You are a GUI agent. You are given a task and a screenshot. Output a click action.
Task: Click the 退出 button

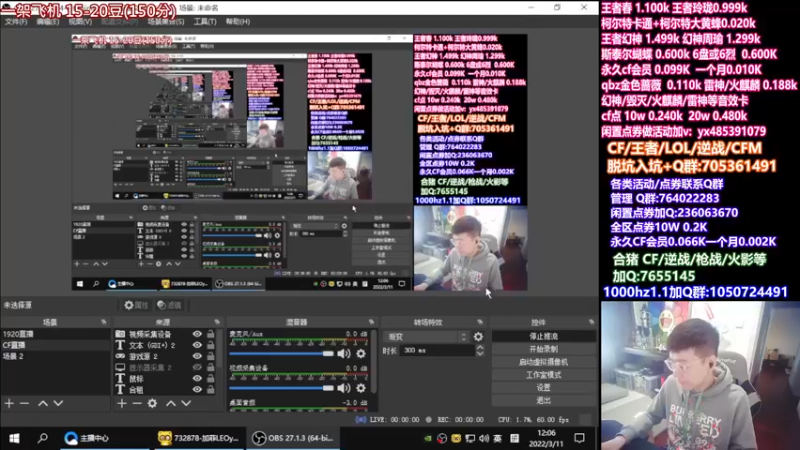543,401
